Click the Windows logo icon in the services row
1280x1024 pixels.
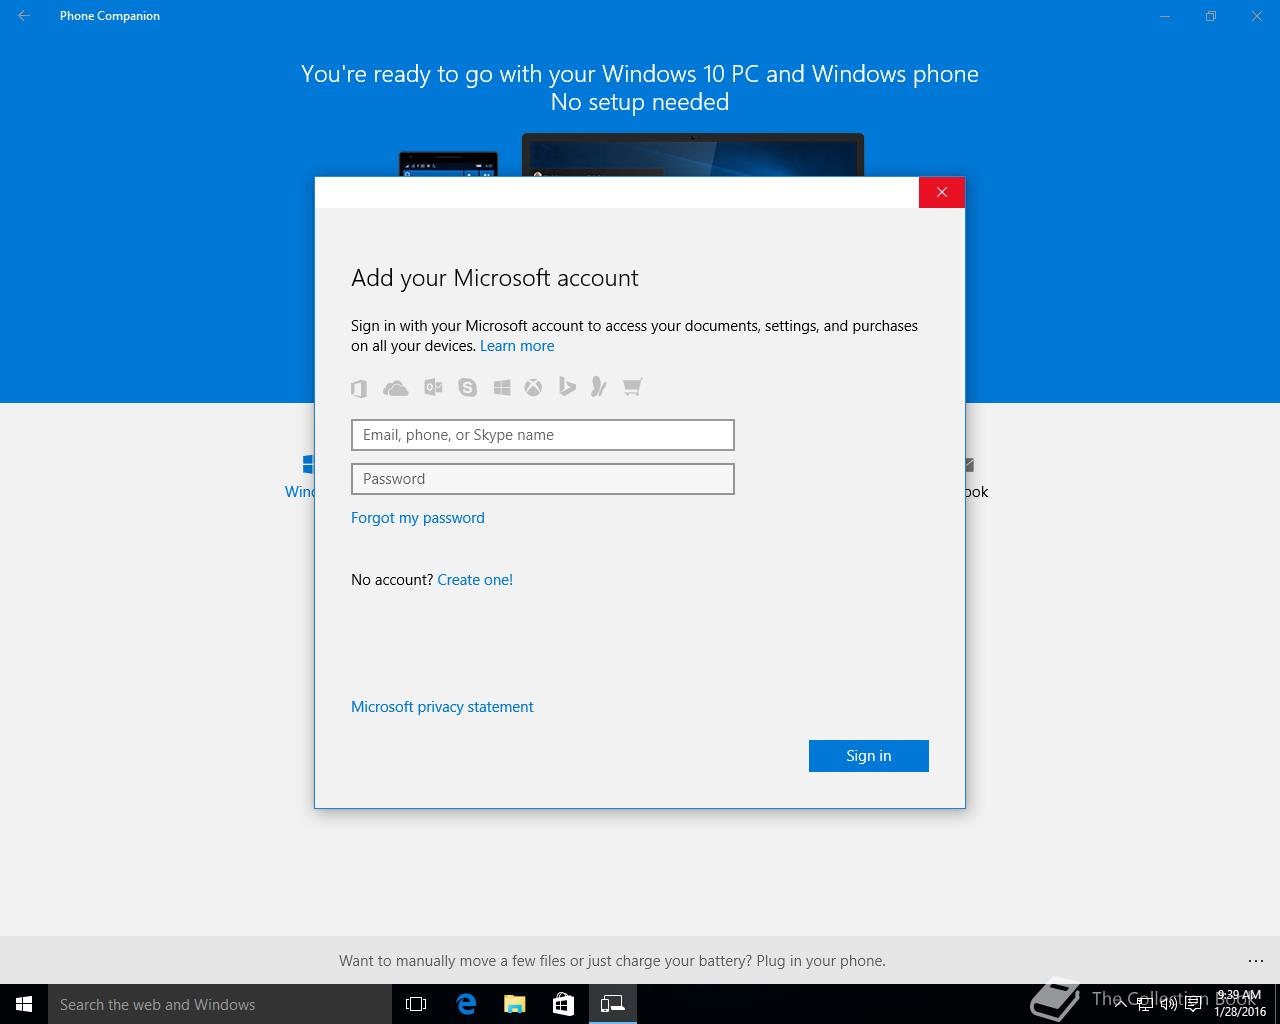[x=502, y=387]
